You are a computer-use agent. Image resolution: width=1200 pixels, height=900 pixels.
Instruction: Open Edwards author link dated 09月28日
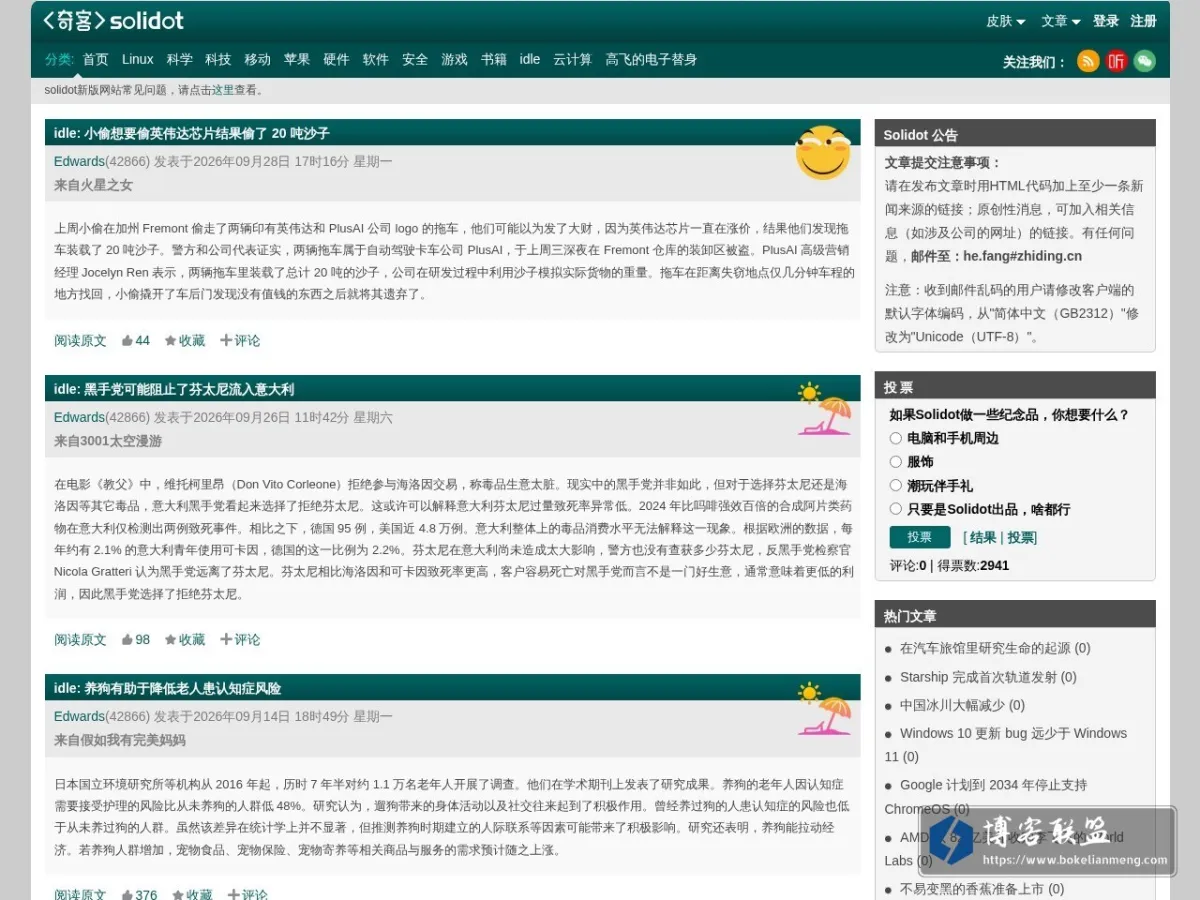(79, 161)
